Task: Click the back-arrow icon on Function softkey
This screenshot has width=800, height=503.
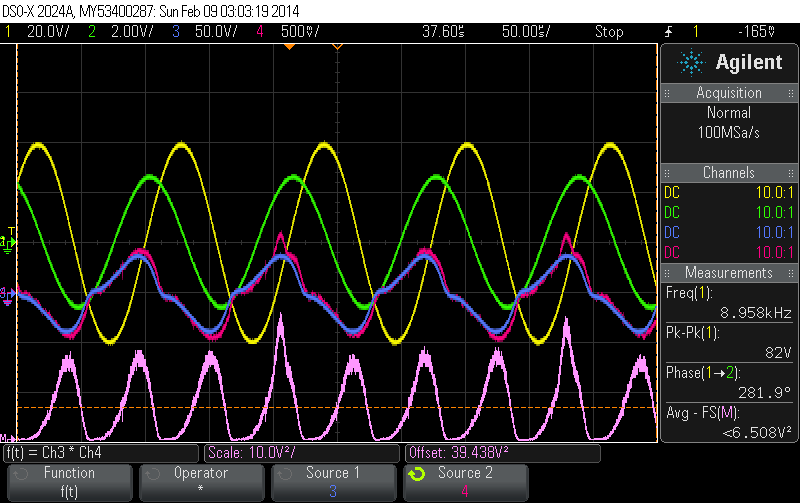Action: 21,474
